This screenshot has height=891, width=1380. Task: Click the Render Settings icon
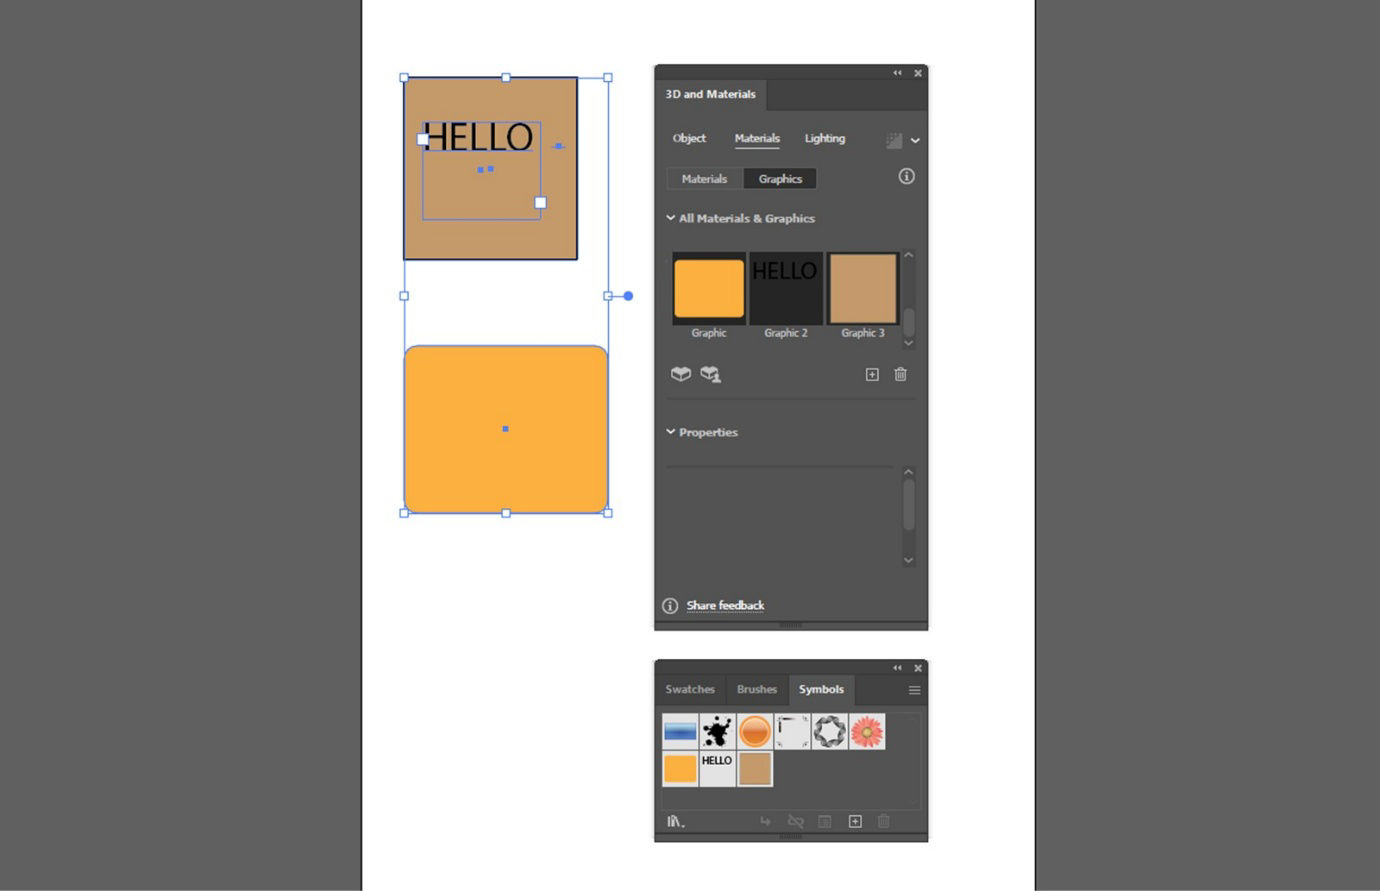[x=893, y=139]
